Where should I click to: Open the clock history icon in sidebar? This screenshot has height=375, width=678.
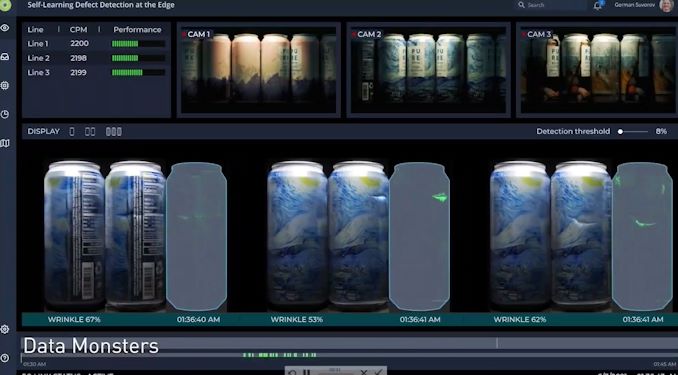[x=5, y=114]
